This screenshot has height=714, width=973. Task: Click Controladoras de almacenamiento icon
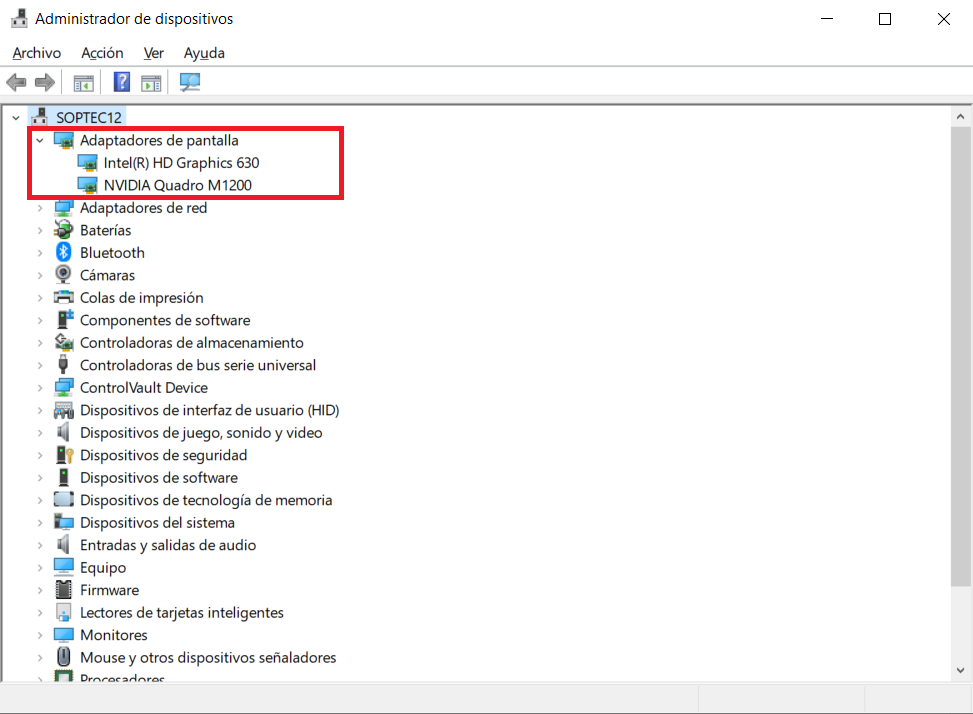click(63, 342)
